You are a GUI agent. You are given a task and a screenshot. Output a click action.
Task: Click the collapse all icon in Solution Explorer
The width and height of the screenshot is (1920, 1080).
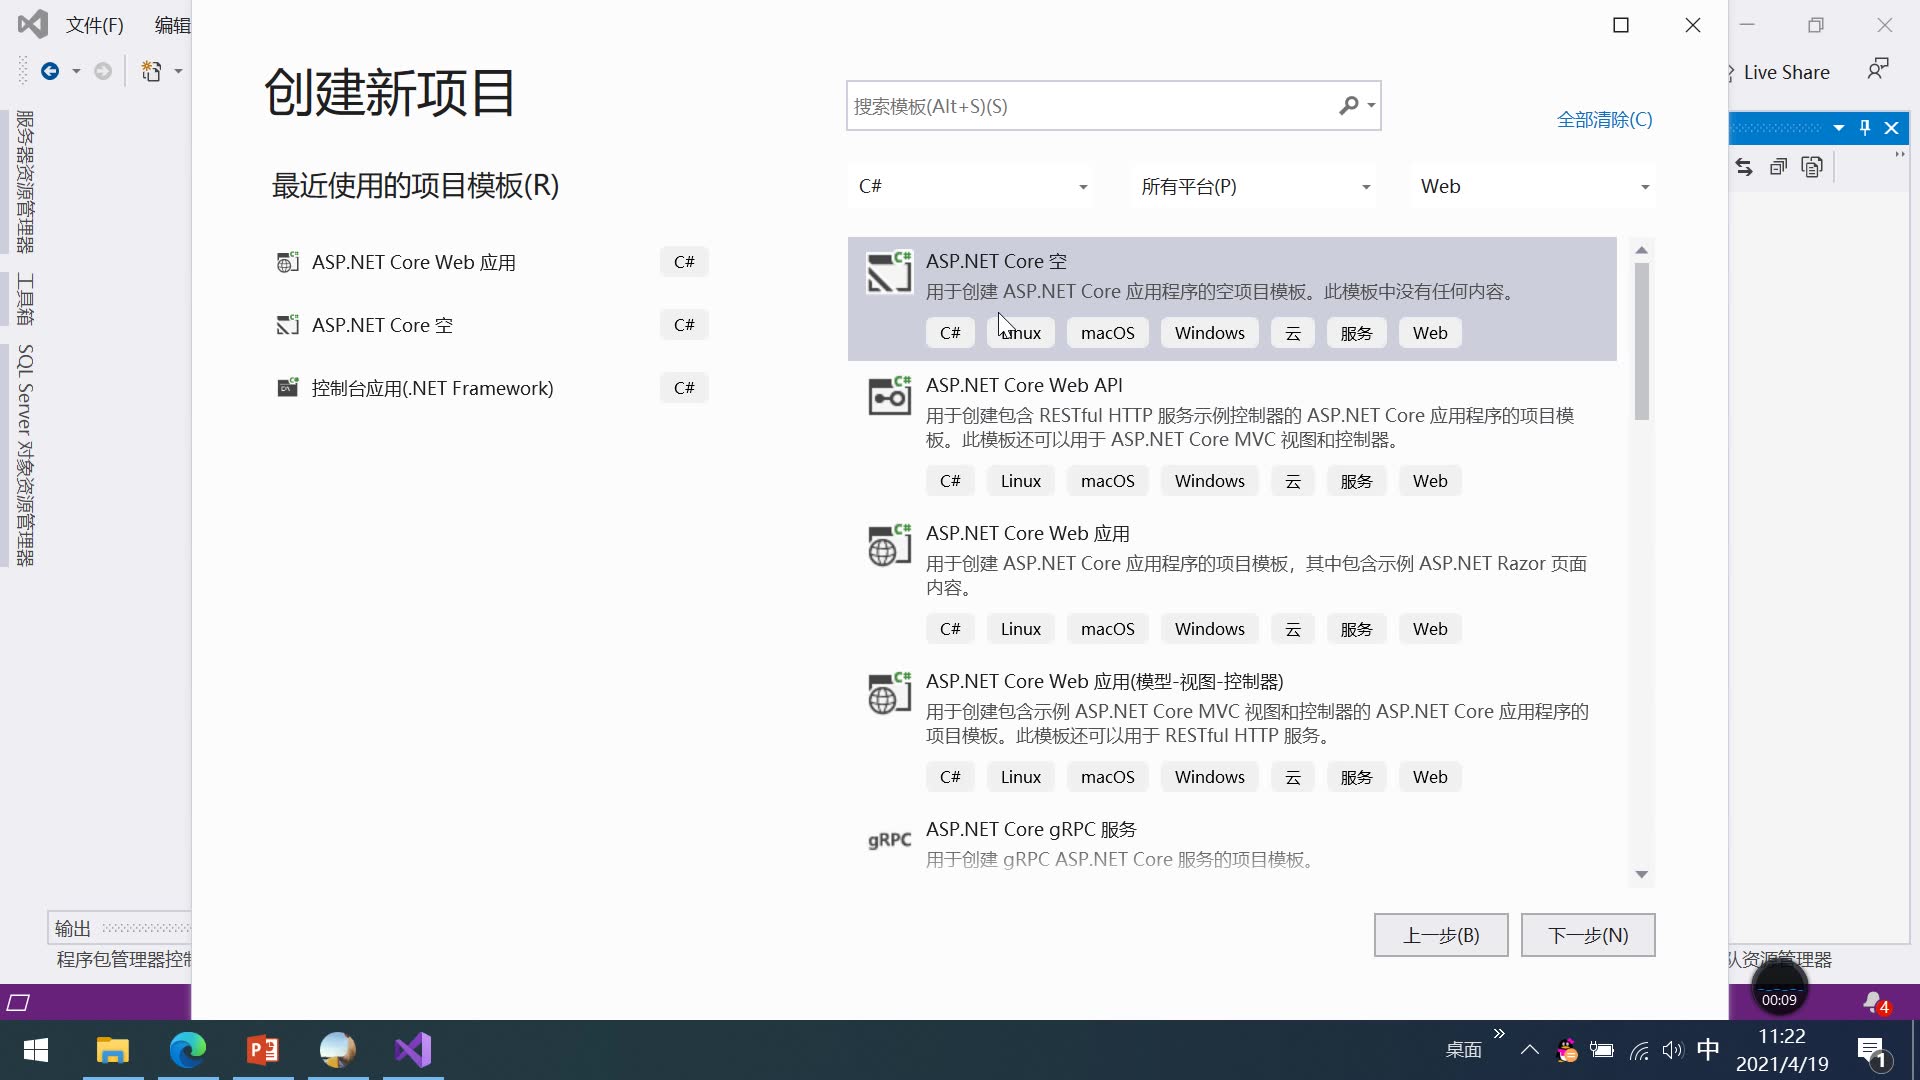(1778, 167)
